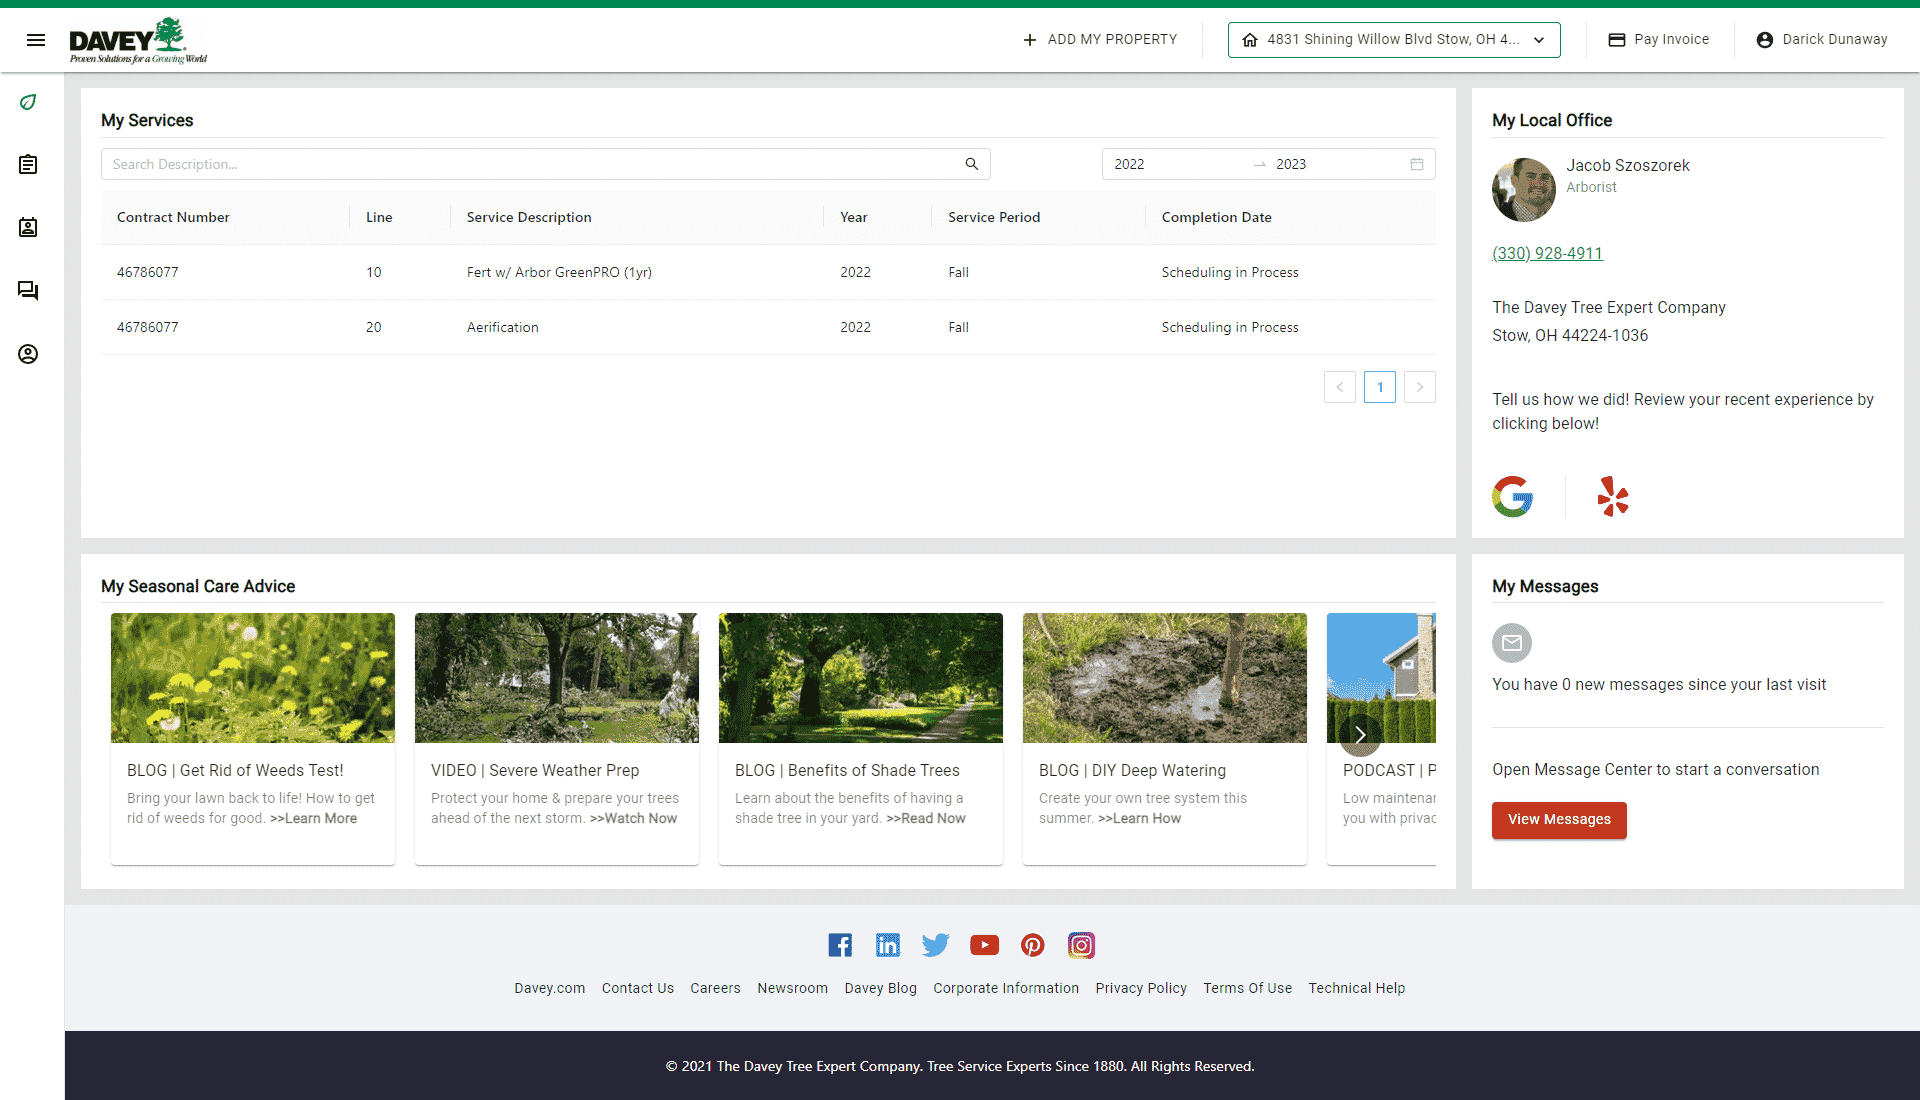Call the office via the phone number link
Viewport: 1920px width, 1100px height.
1547,253
